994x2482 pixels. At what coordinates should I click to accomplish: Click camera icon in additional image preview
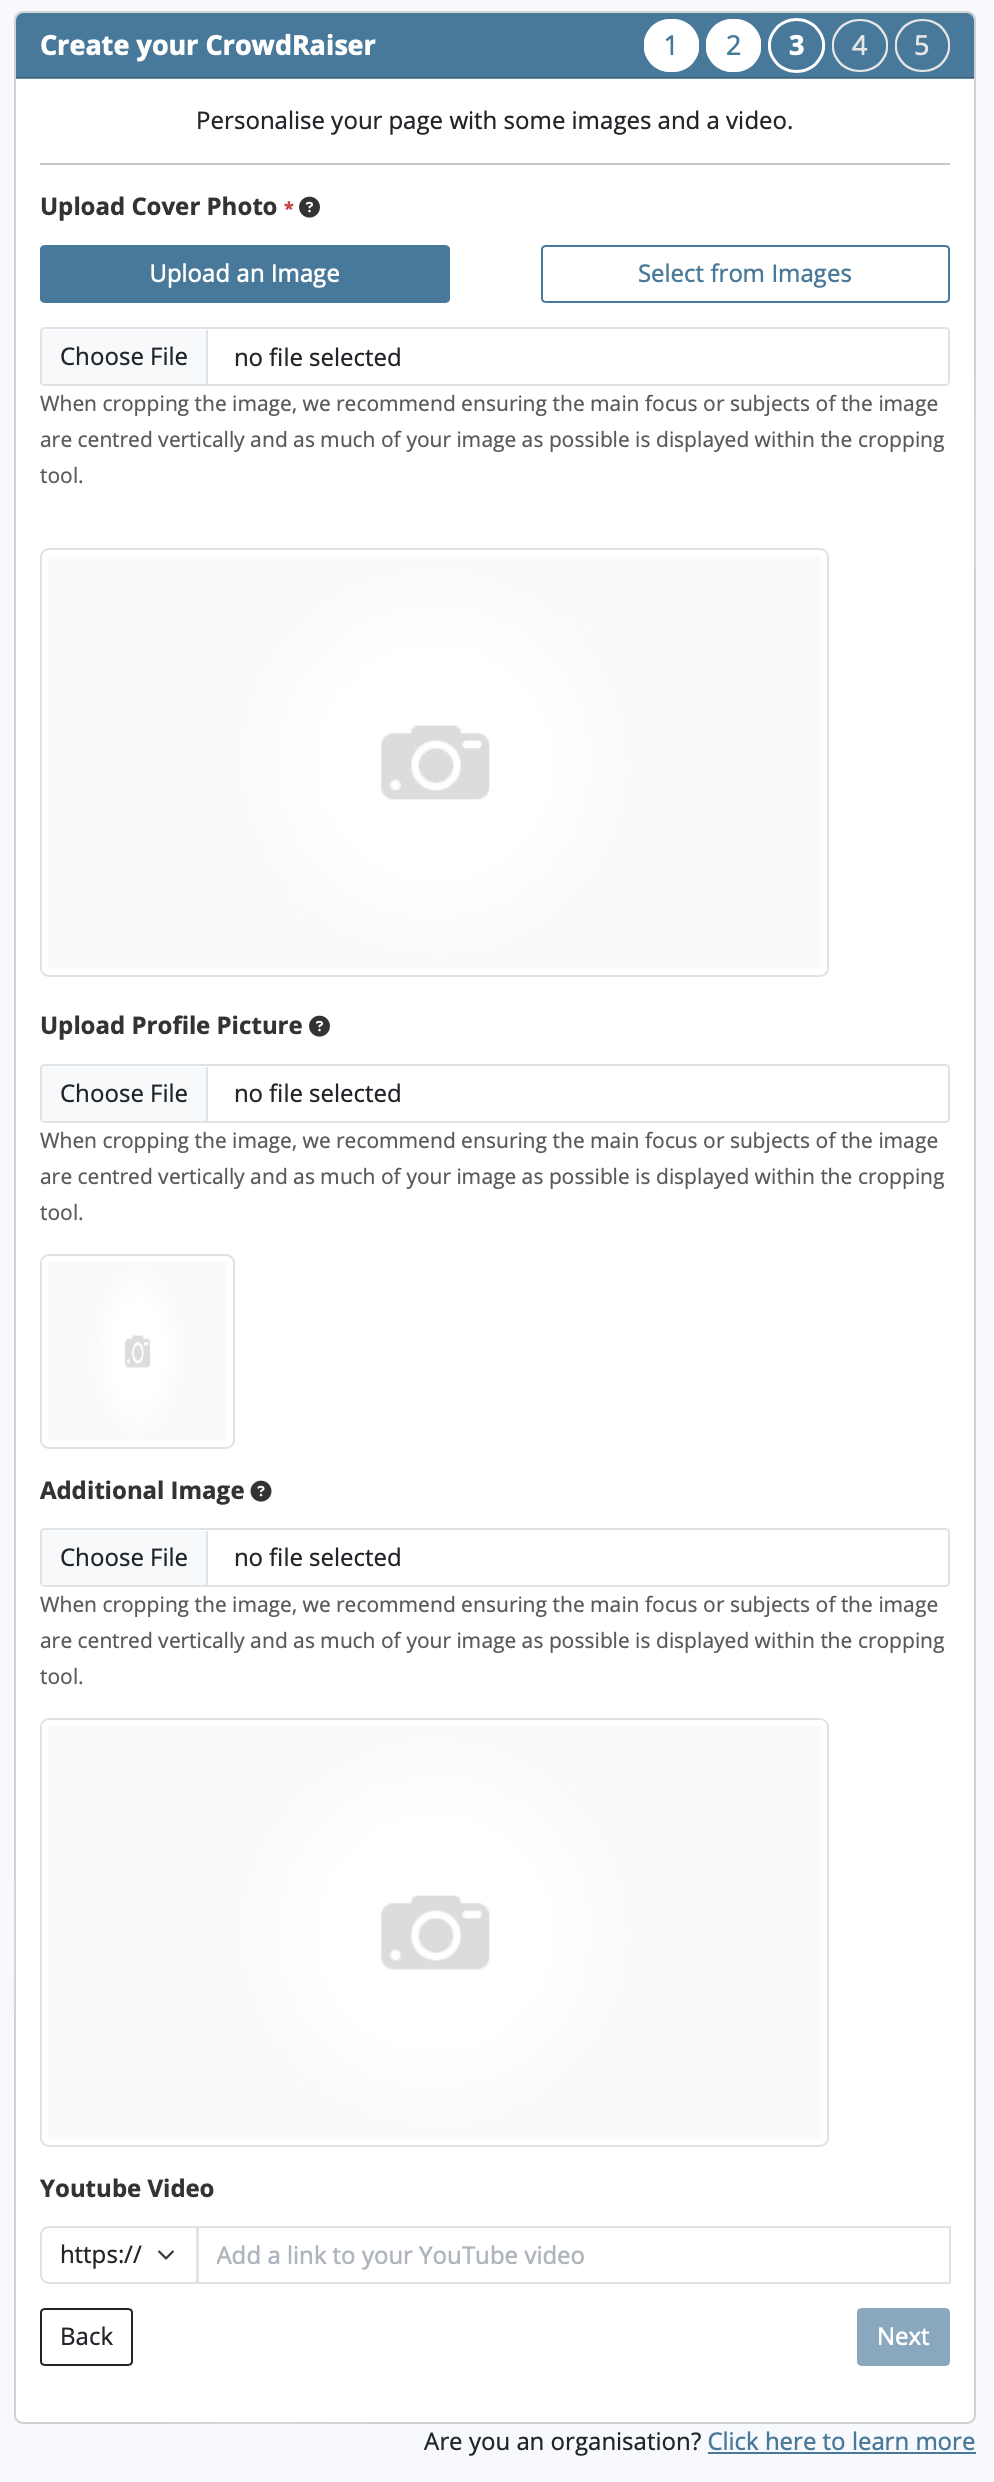click(x=435, y=1932)
